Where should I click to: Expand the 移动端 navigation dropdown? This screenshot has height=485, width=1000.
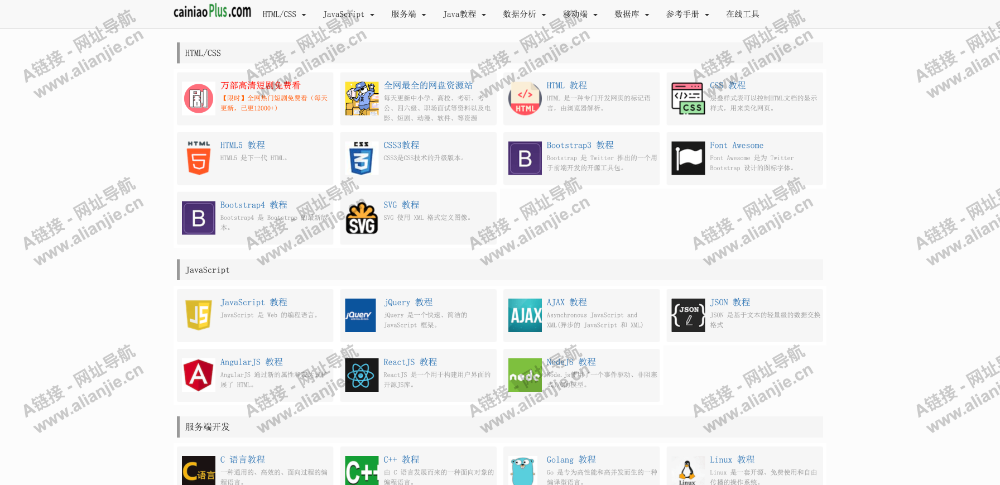[580, 14]
